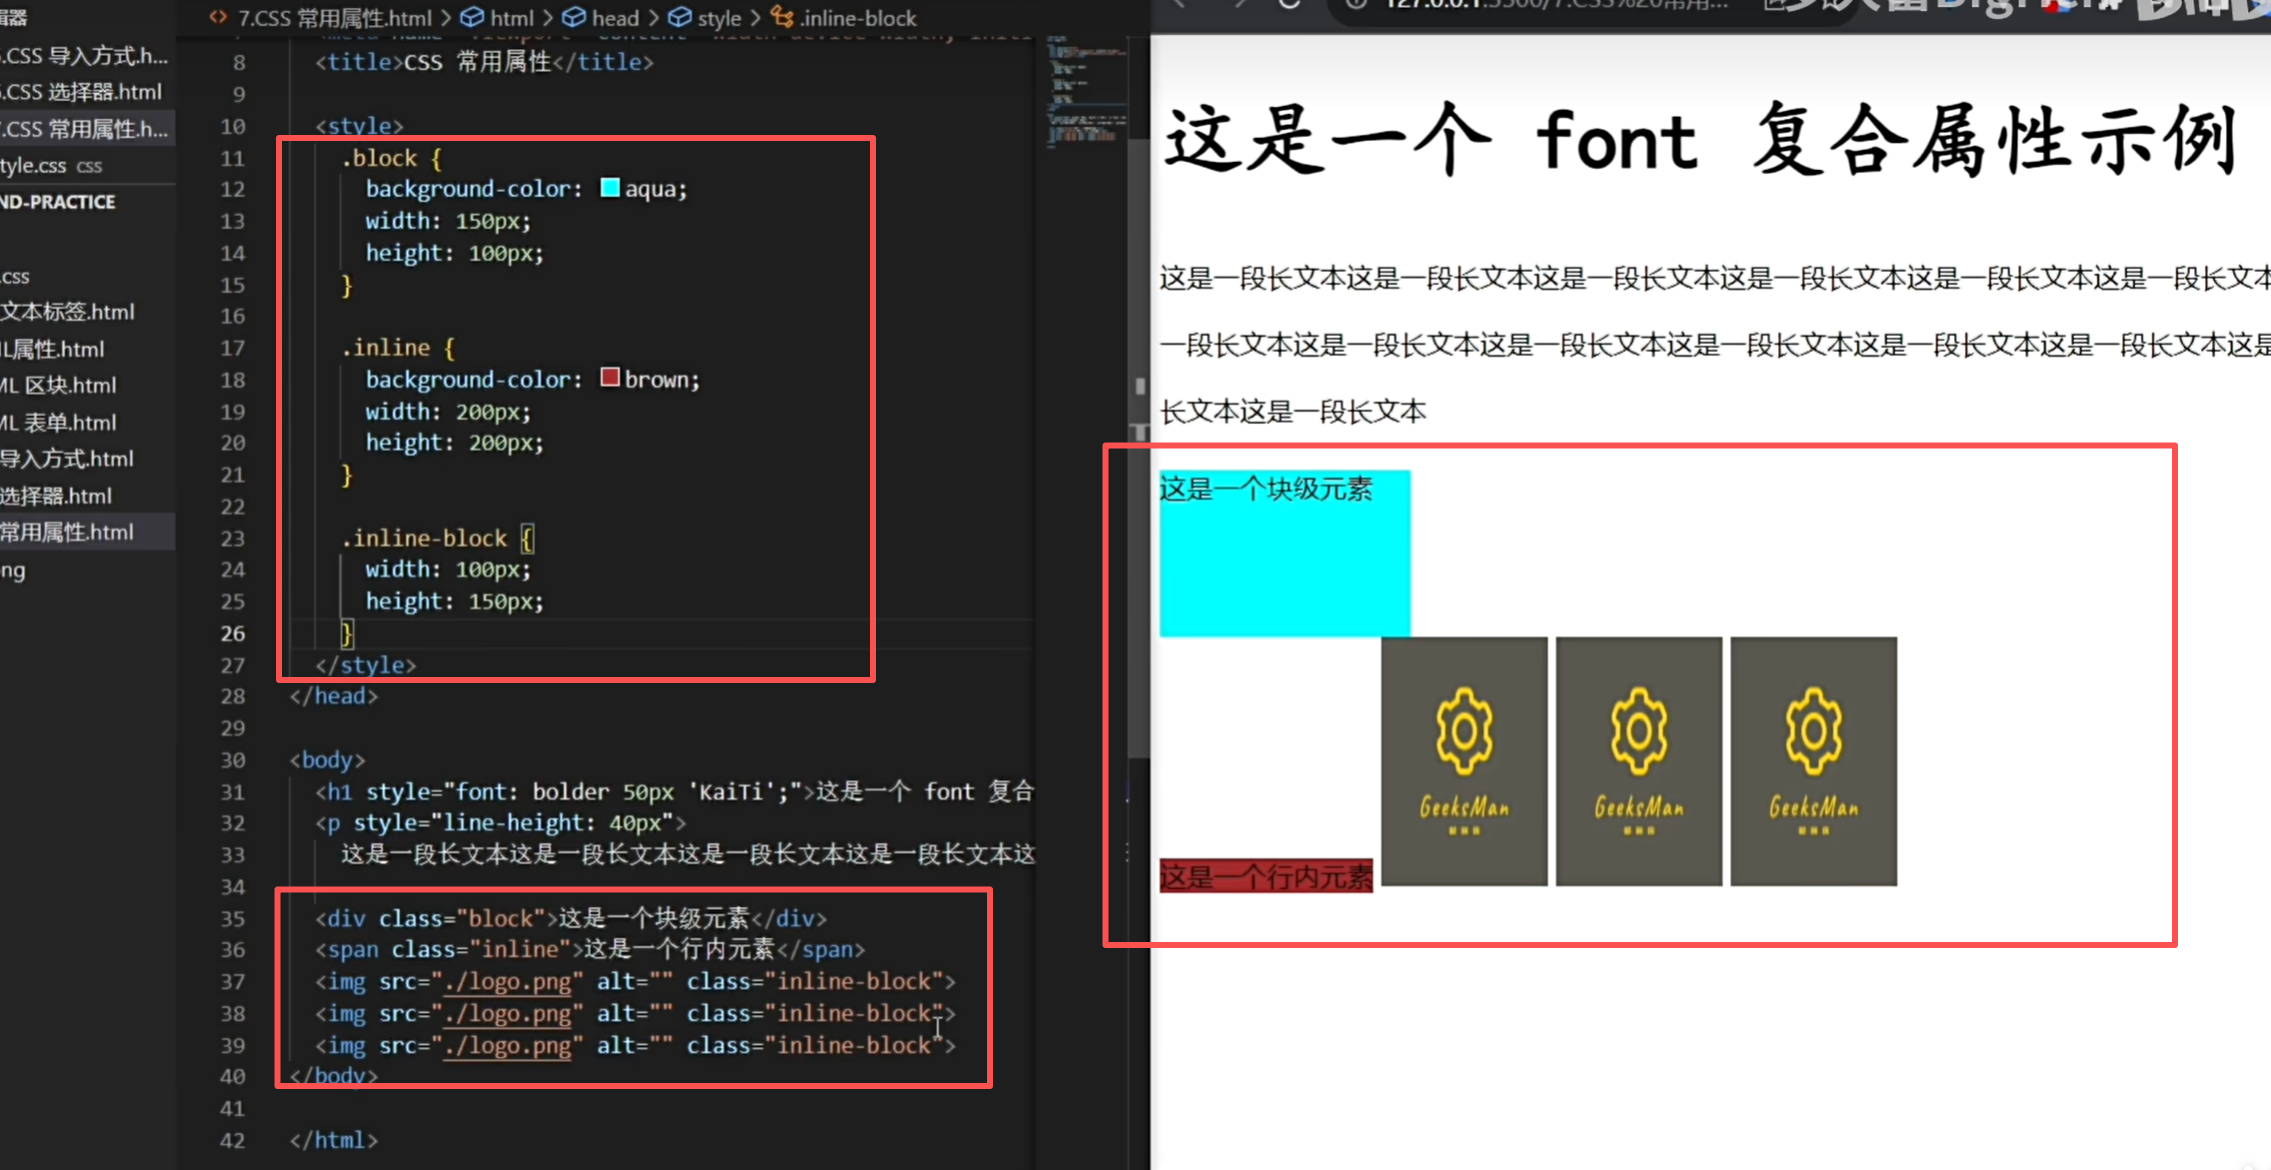Click the first GeeksMan logo image
Viewport: 2271px width, 1170px height.
[x=1464, y=761]
